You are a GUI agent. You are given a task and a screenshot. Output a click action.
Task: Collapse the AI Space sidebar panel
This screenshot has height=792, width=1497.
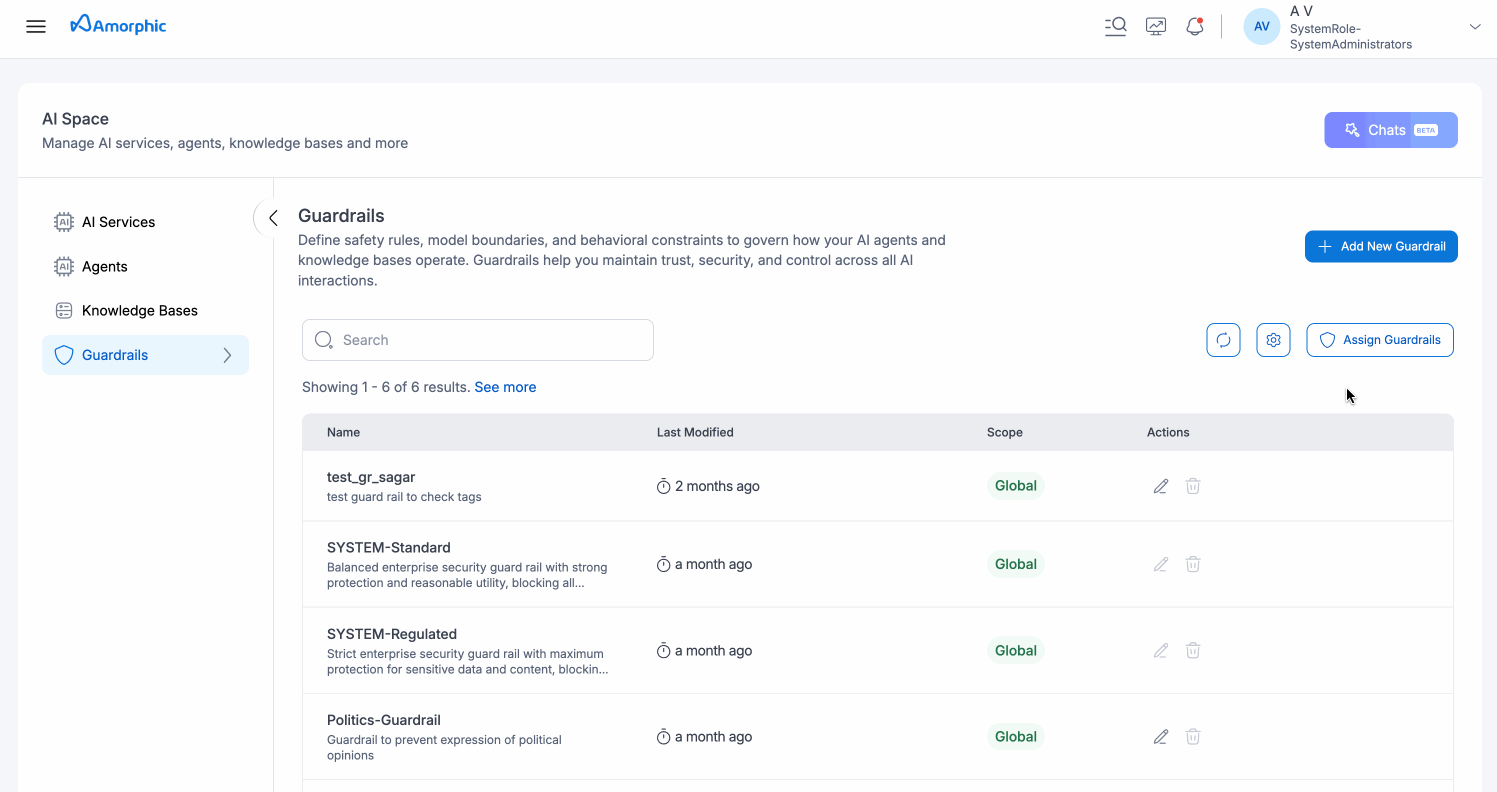click(x=272, y=218)
